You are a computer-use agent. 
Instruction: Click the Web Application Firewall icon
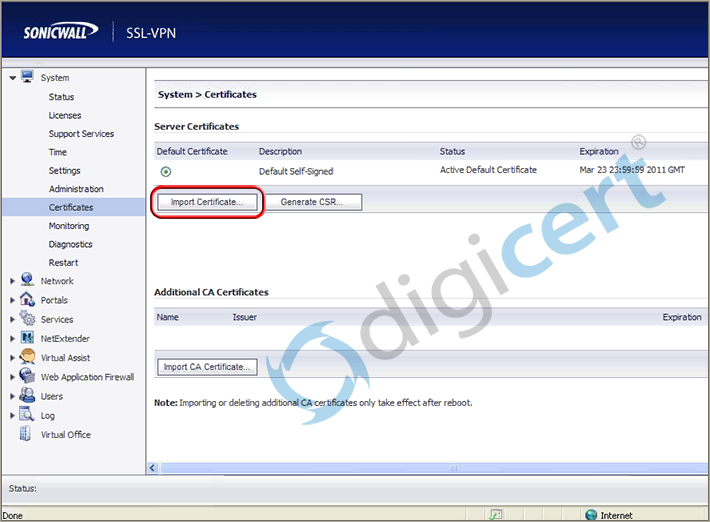click(x=28, y=377)
